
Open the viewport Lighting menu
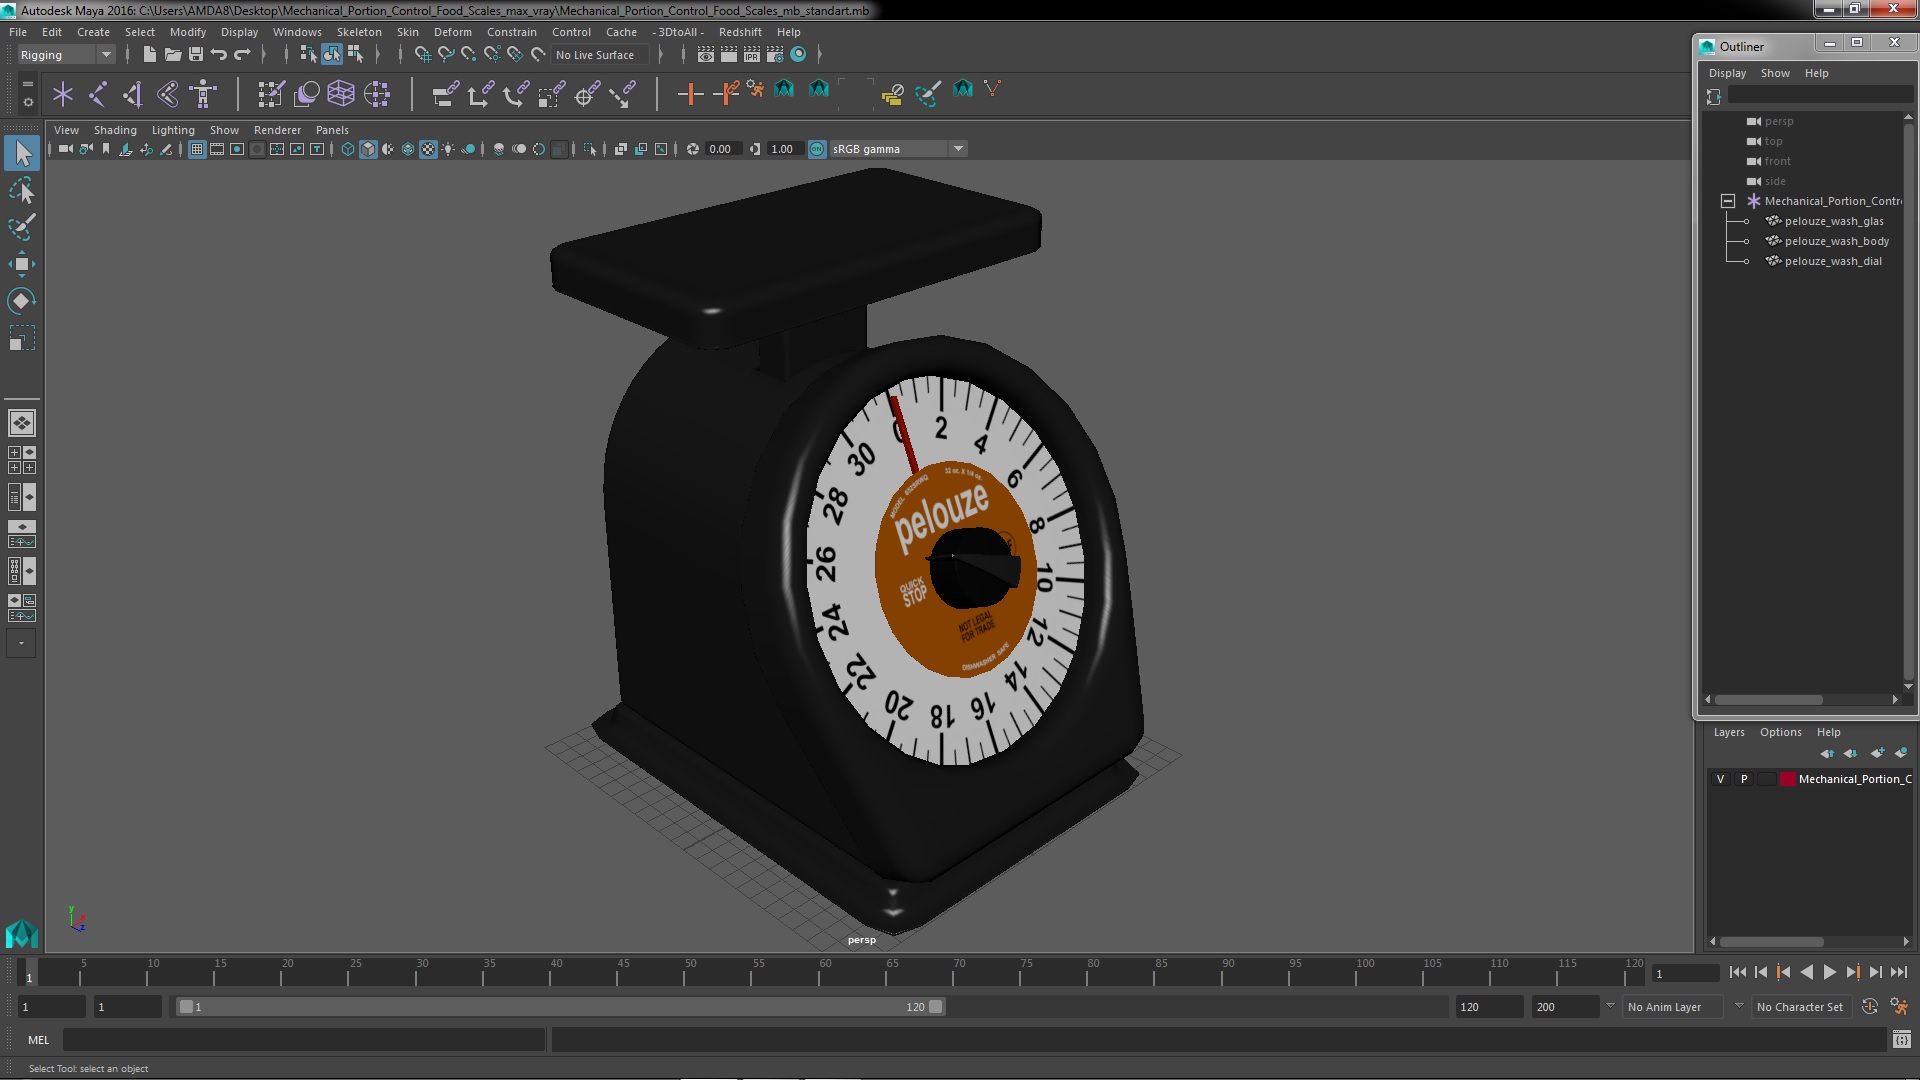[x=173, y=130]
